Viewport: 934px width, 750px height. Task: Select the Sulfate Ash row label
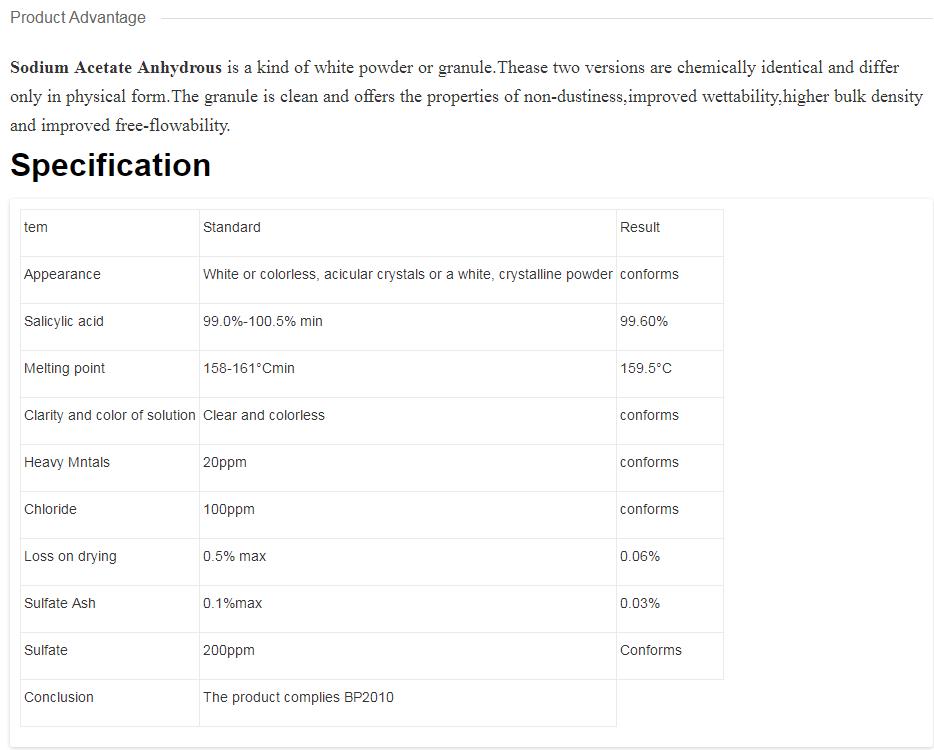coord(60,603)
